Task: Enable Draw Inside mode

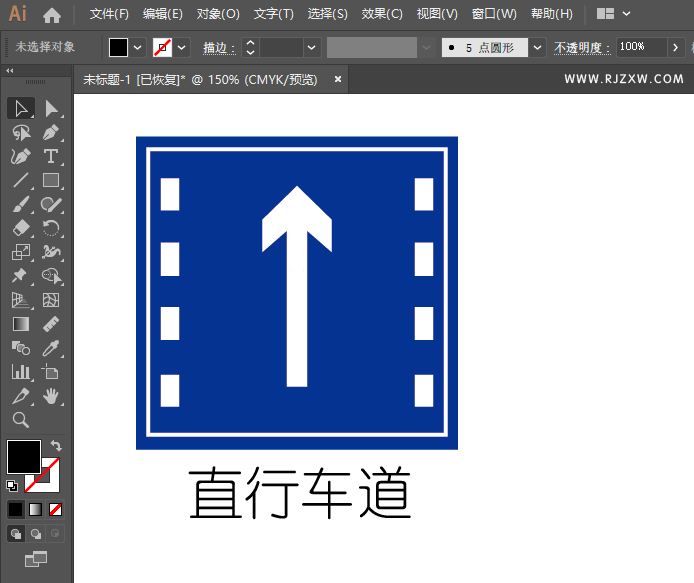Action: (x=55, y=534)
